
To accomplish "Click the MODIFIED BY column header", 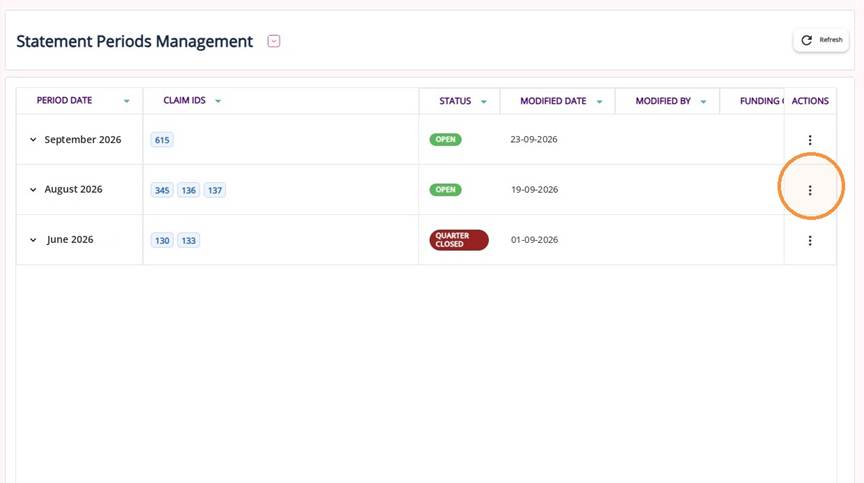I will pyautogui.click(x=663, y=101).
